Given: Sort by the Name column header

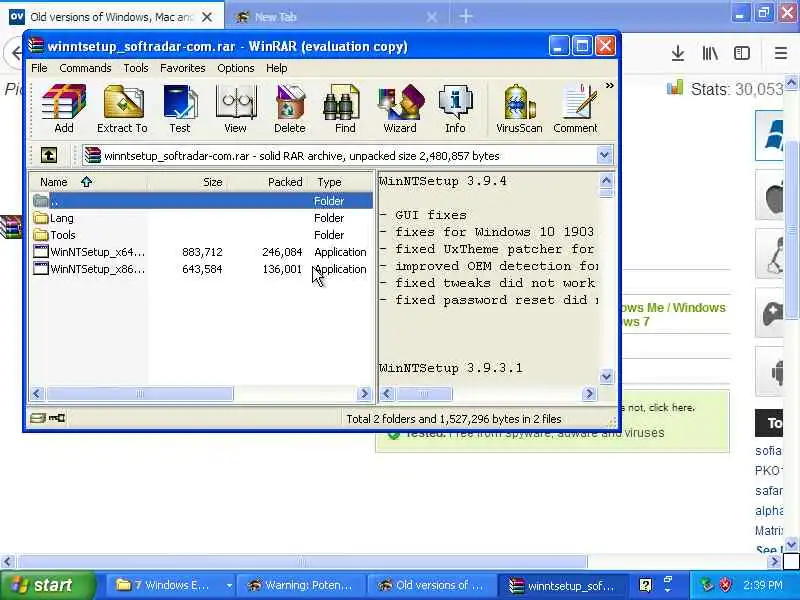Looking at the screenshot, I should (x=89, y=182).
